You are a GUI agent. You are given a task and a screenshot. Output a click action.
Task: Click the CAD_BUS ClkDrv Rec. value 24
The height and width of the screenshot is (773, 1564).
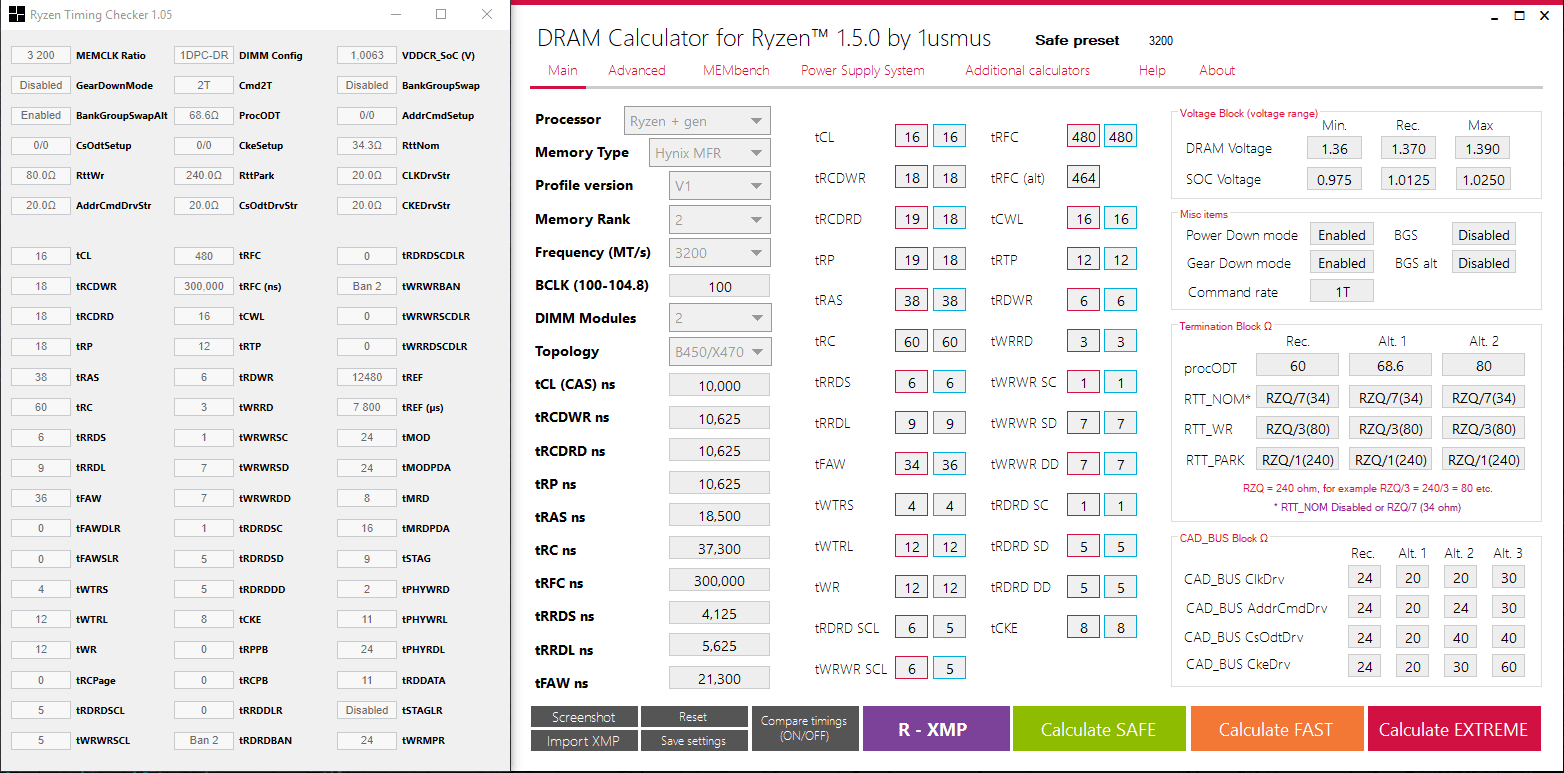click(1364, 578)
